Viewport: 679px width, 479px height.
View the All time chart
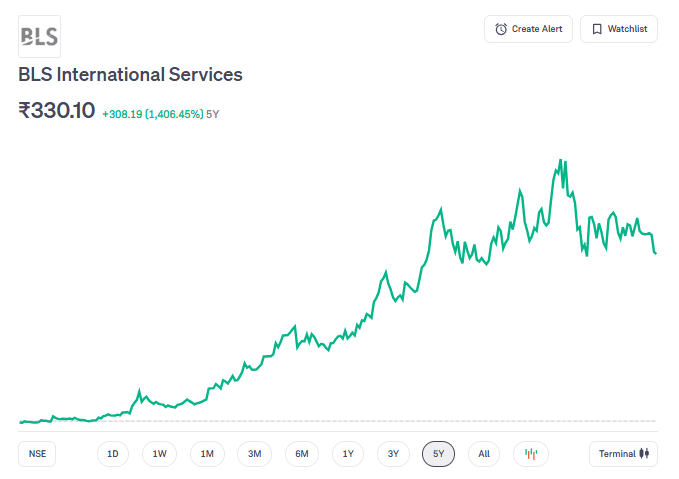click(484, 454)
